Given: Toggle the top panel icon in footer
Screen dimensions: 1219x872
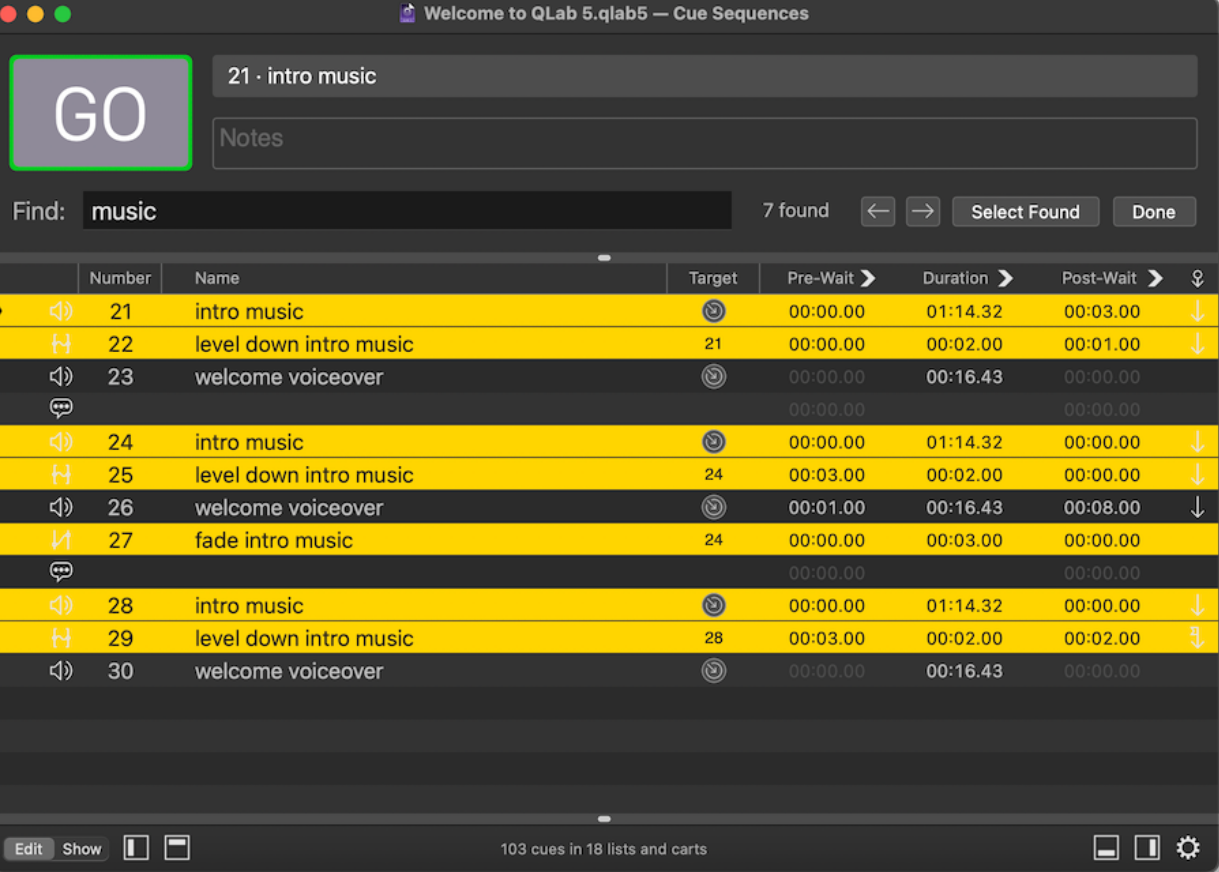Looking at the screenshot, I should [x=177, y=848].
